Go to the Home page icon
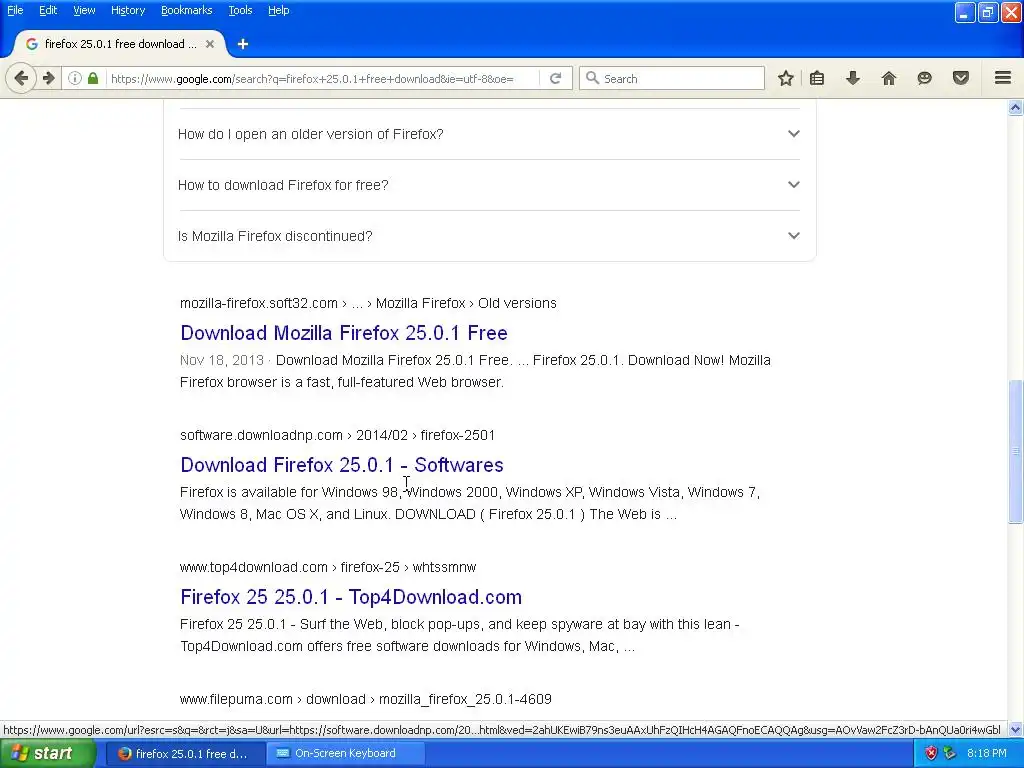1024x768 pixels. [889, 78]
